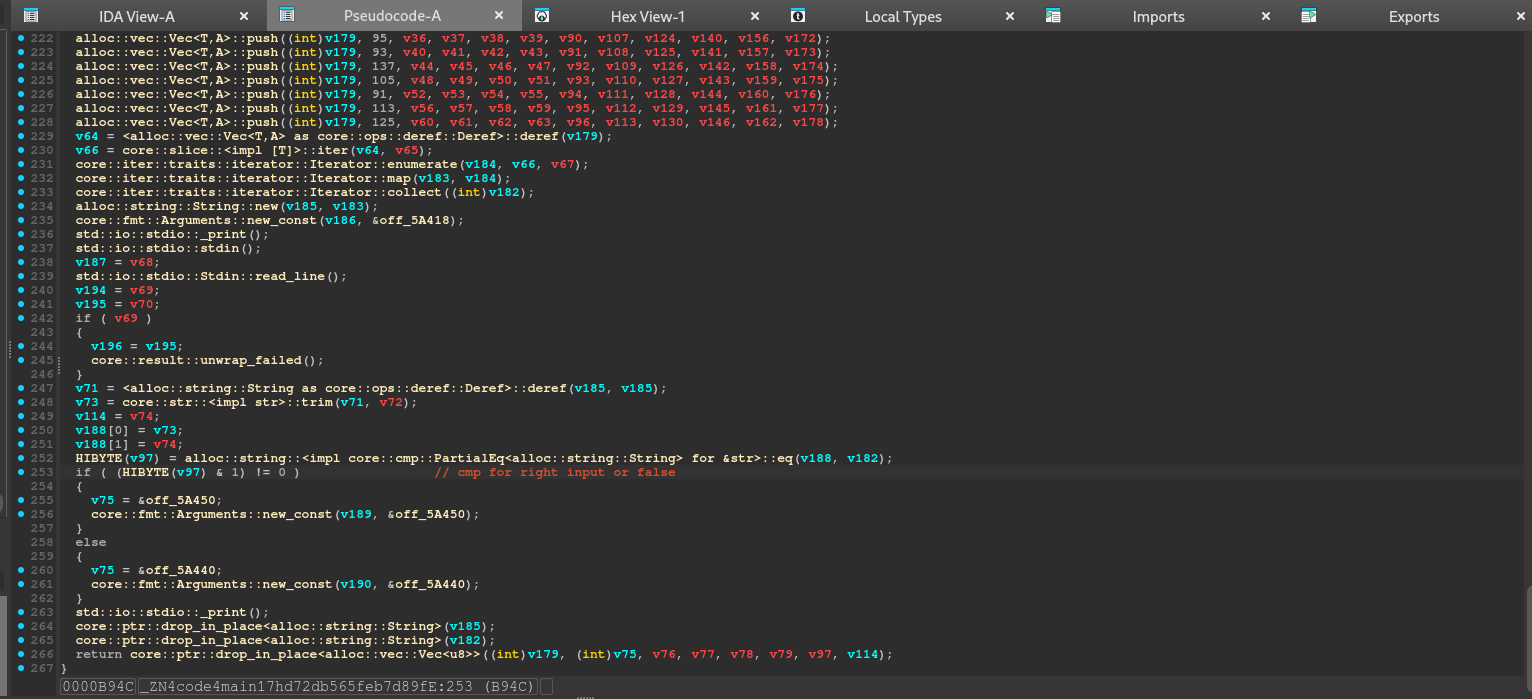Toggle breakpoint dot on line 245
1532x699 pixels.
pos(22,360)
